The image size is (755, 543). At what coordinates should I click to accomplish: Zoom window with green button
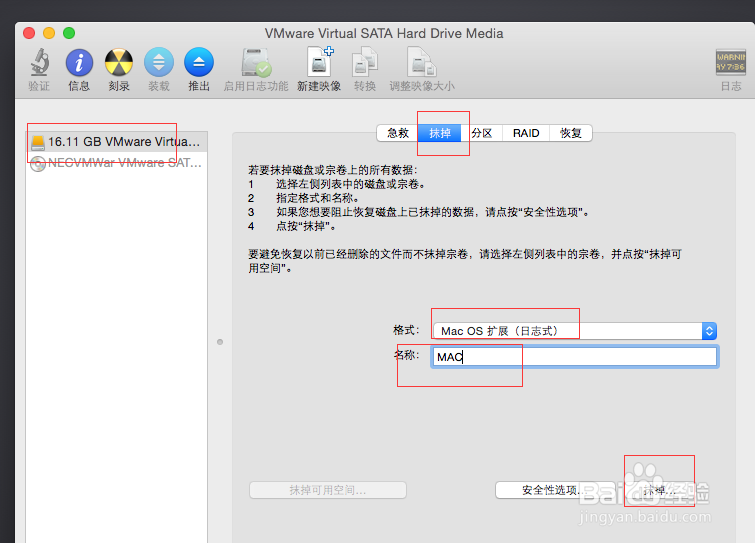[69, 33]
